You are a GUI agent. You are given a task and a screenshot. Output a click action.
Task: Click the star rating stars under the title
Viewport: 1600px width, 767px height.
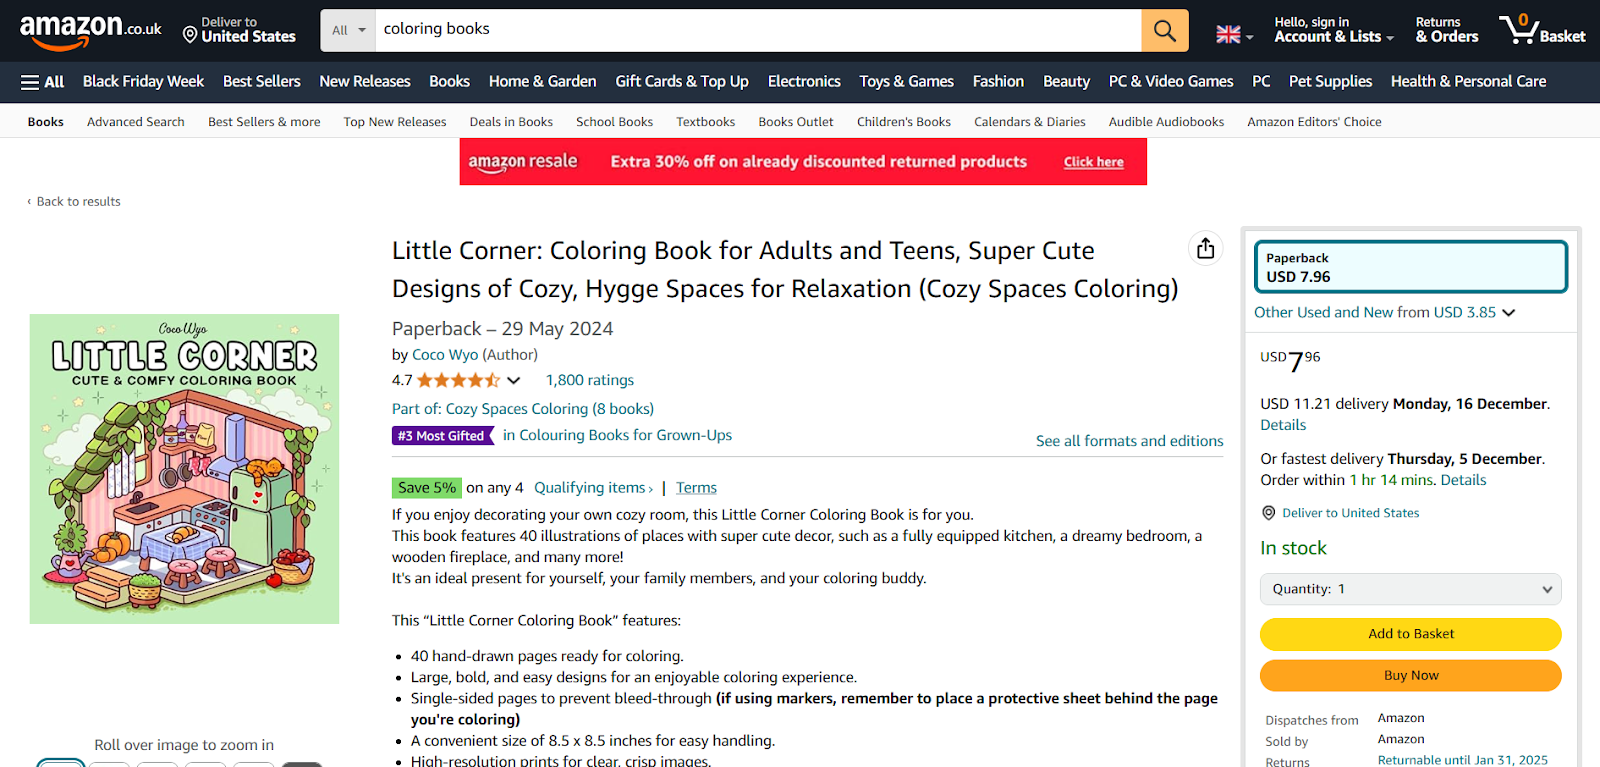tap(458, 380)
